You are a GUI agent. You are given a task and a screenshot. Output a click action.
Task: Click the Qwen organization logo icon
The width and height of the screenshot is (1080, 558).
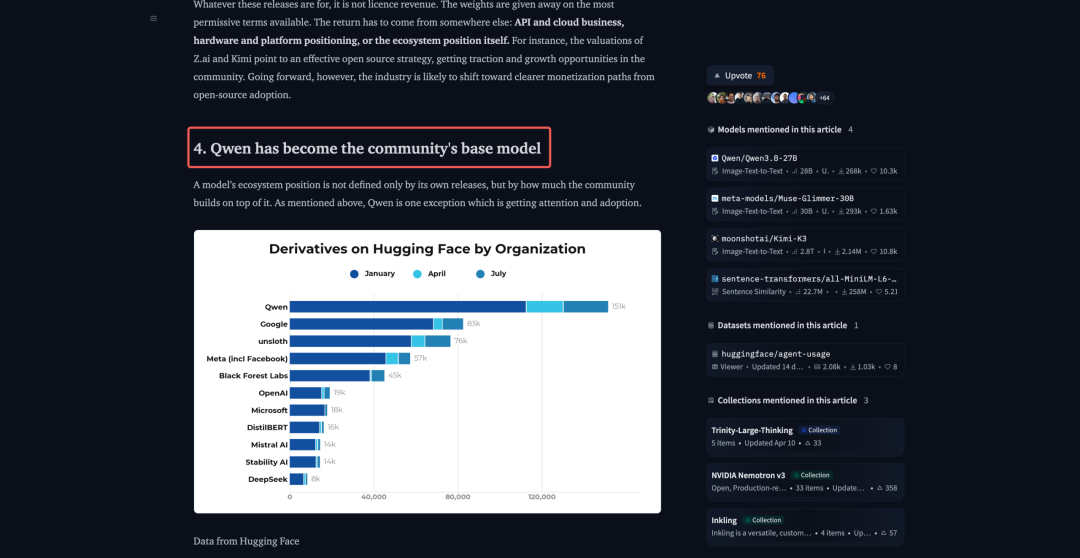pyautogui.click(x=715, y=158)
